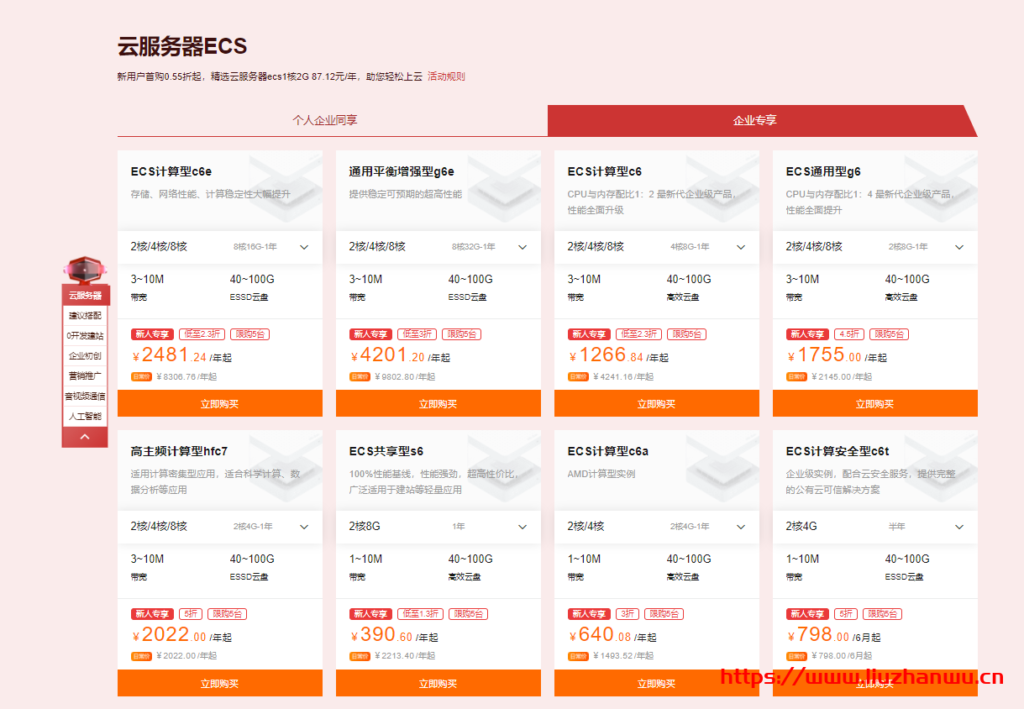Click the 3折 tag on ECS计算型c6a card
This screenshot has height=709, width=1024.
[627, 614]
